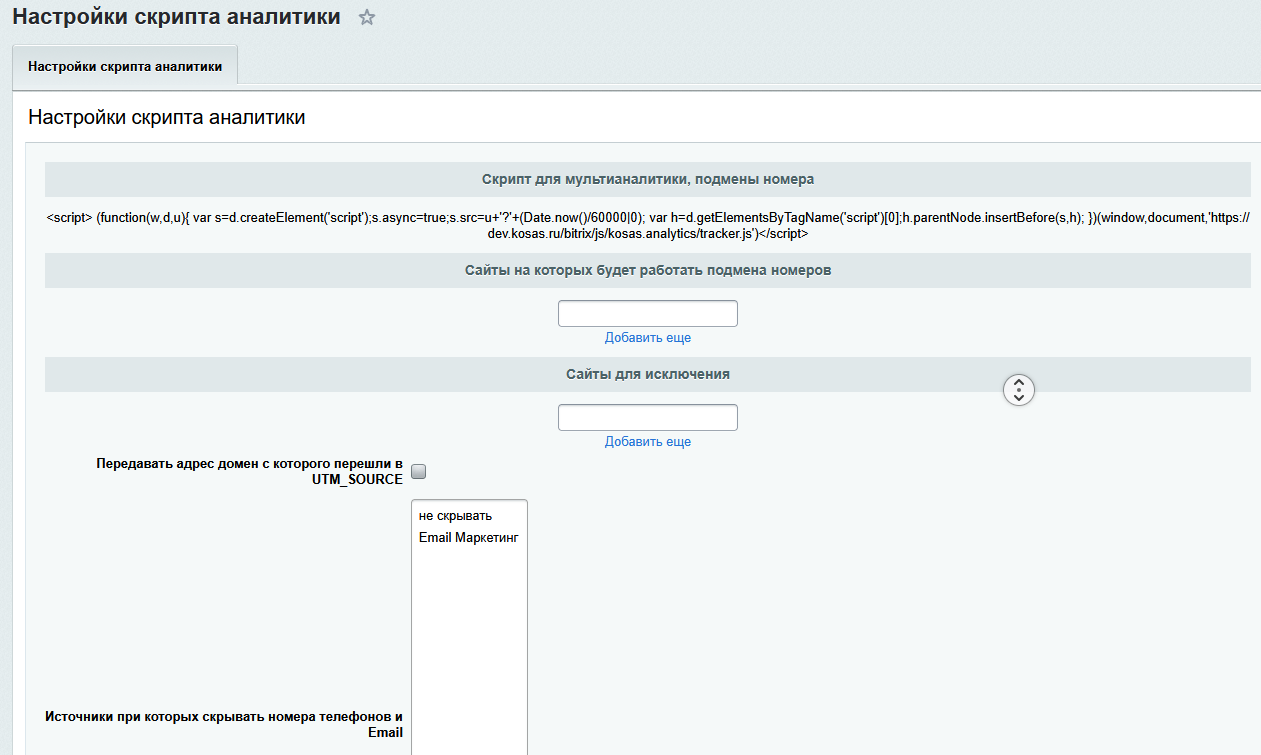Click the 'Скрипт для мультианалитики, подмены номера' header
This screenshot has width=1261, height=755.
(648, 180)
